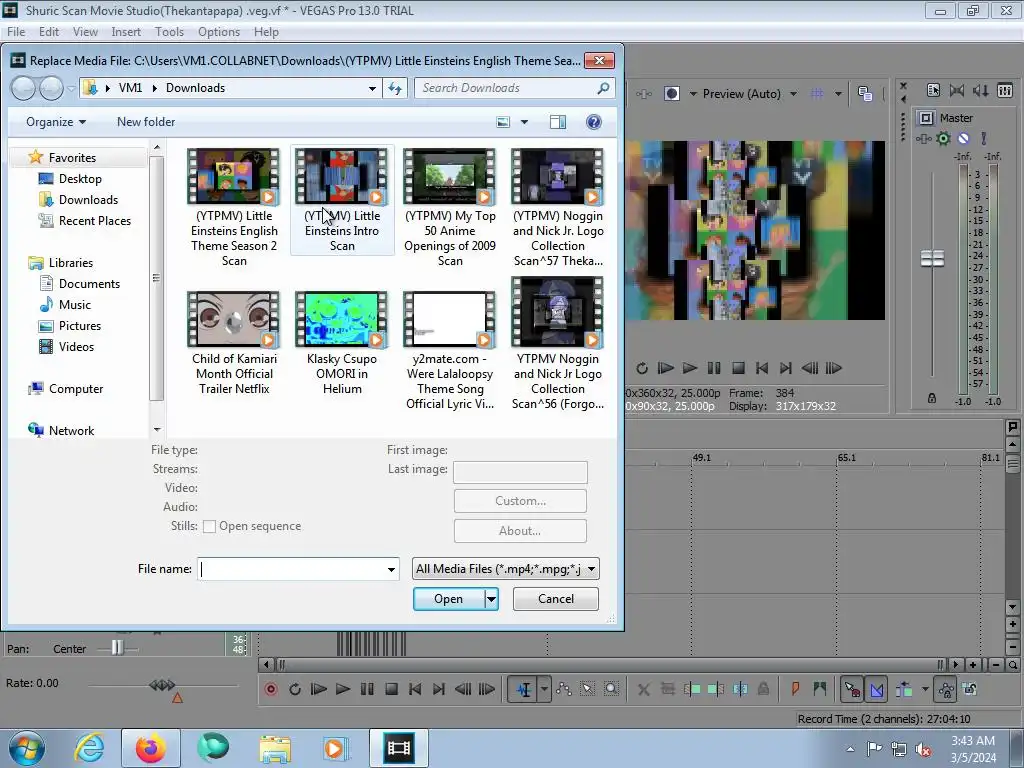The width and height of the screenshot is (1024, 768).
Task: Open Audio Properties icon in Master Bus toolbar
Action: (x=933, y=91)
